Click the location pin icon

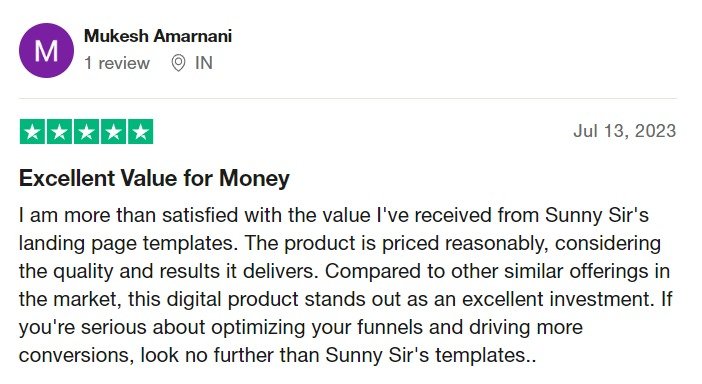pyautogui.click(x=178, y=63)
